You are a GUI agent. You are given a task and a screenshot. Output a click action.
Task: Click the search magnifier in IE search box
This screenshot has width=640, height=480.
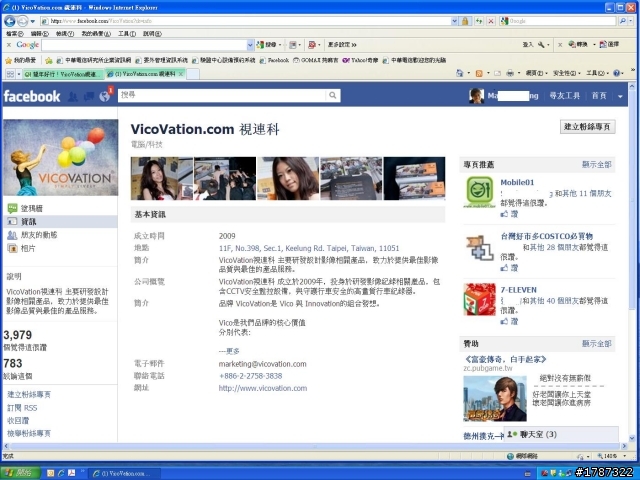pos(622,21)
